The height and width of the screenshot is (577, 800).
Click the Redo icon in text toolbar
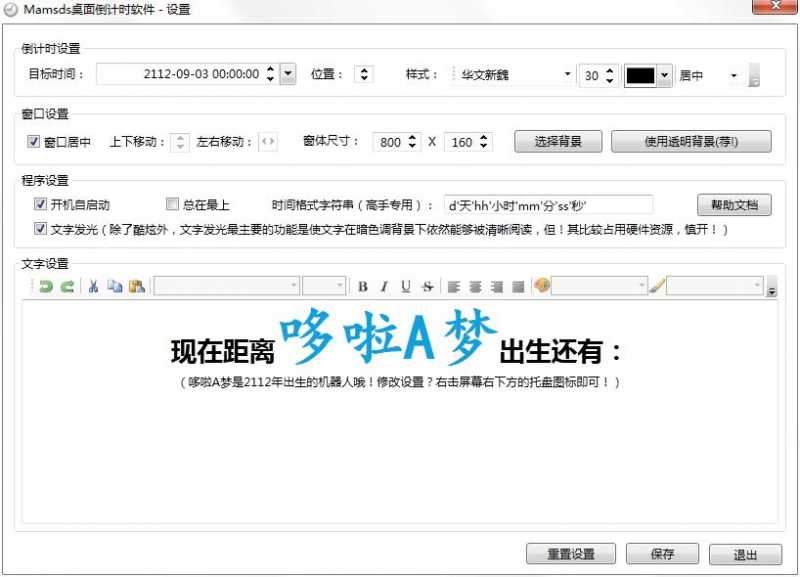(66, 285)
